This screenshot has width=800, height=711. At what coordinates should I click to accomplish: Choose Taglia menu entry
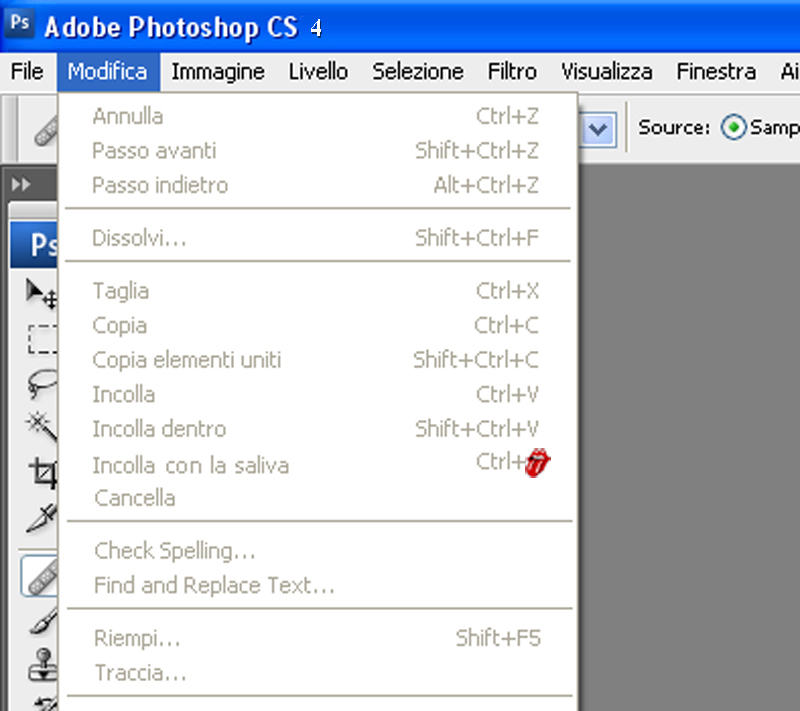pos(317,291)
